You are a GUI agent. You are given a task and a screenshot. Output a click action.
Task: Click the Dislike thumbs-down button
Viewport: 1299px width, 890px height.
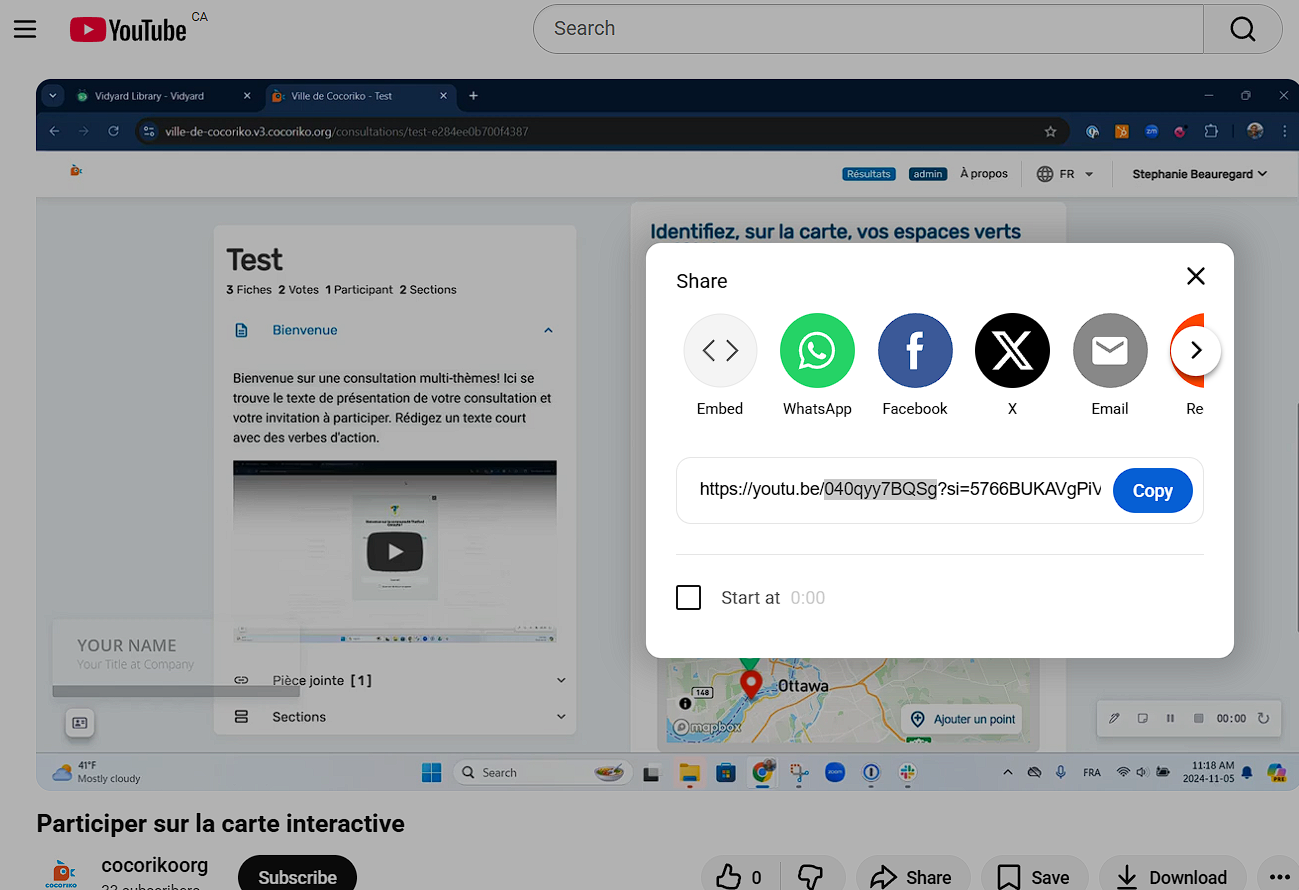tap(811, 877)
